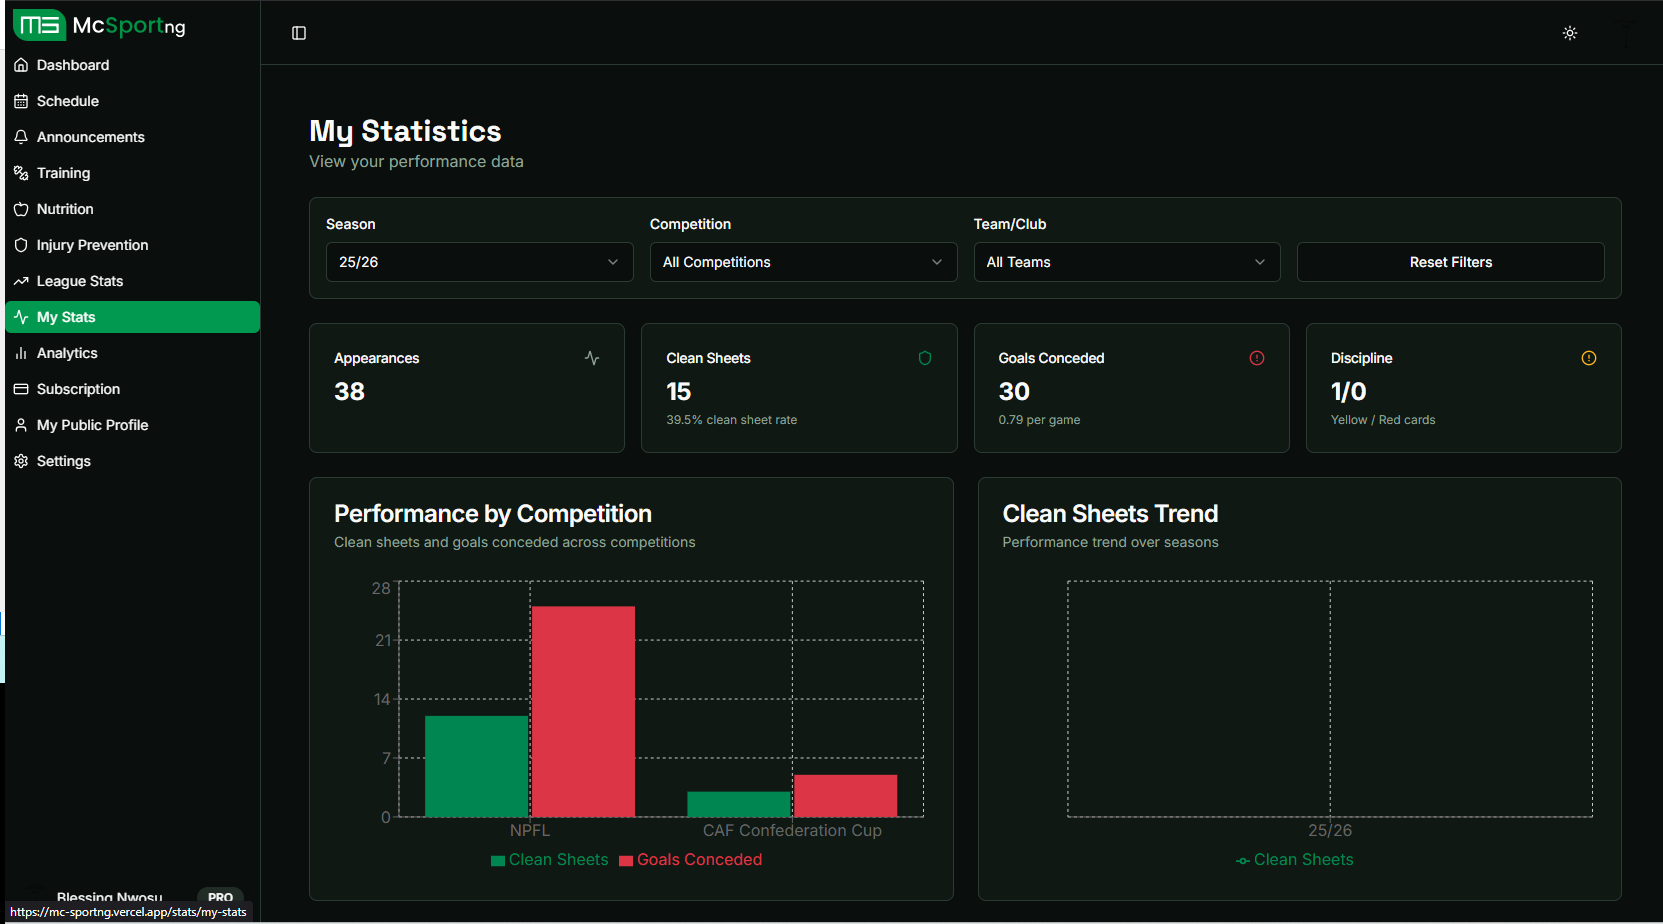
Task: Open the Season 25/26 dropdown
Action: (x=479, y=262)
